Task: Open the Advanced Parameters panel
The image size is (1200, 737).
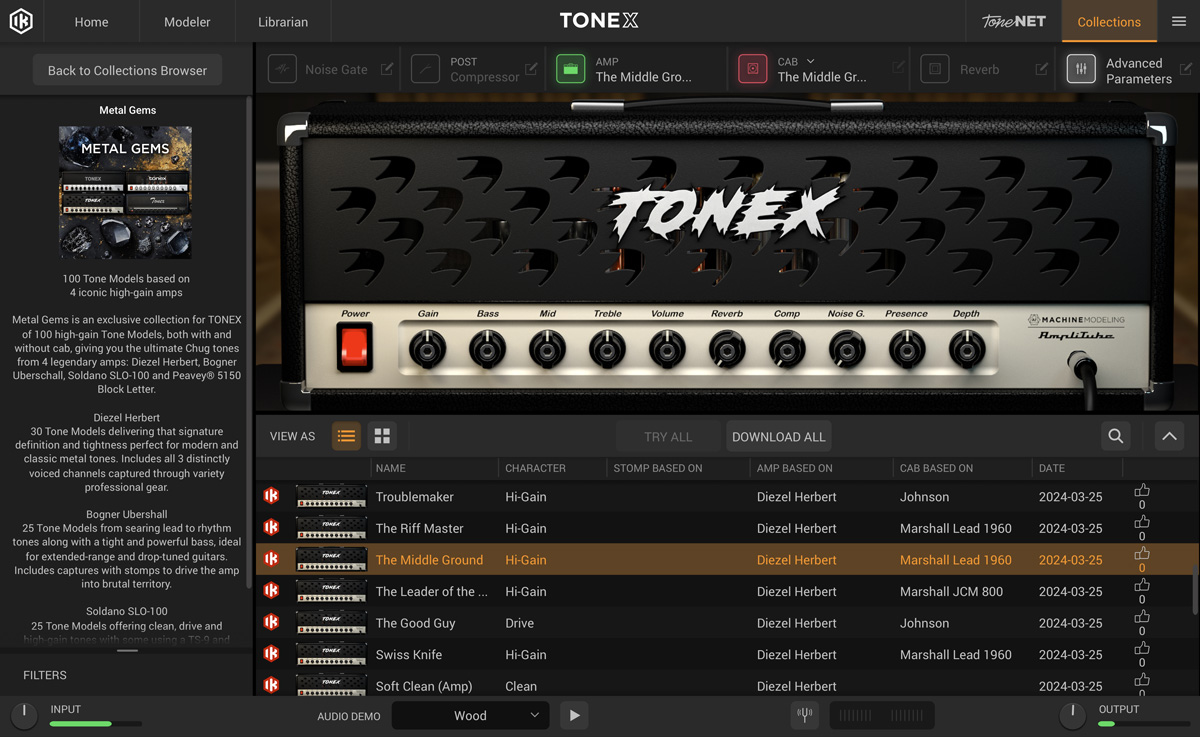Action: pyautogui.click(x=1081, y=68)
